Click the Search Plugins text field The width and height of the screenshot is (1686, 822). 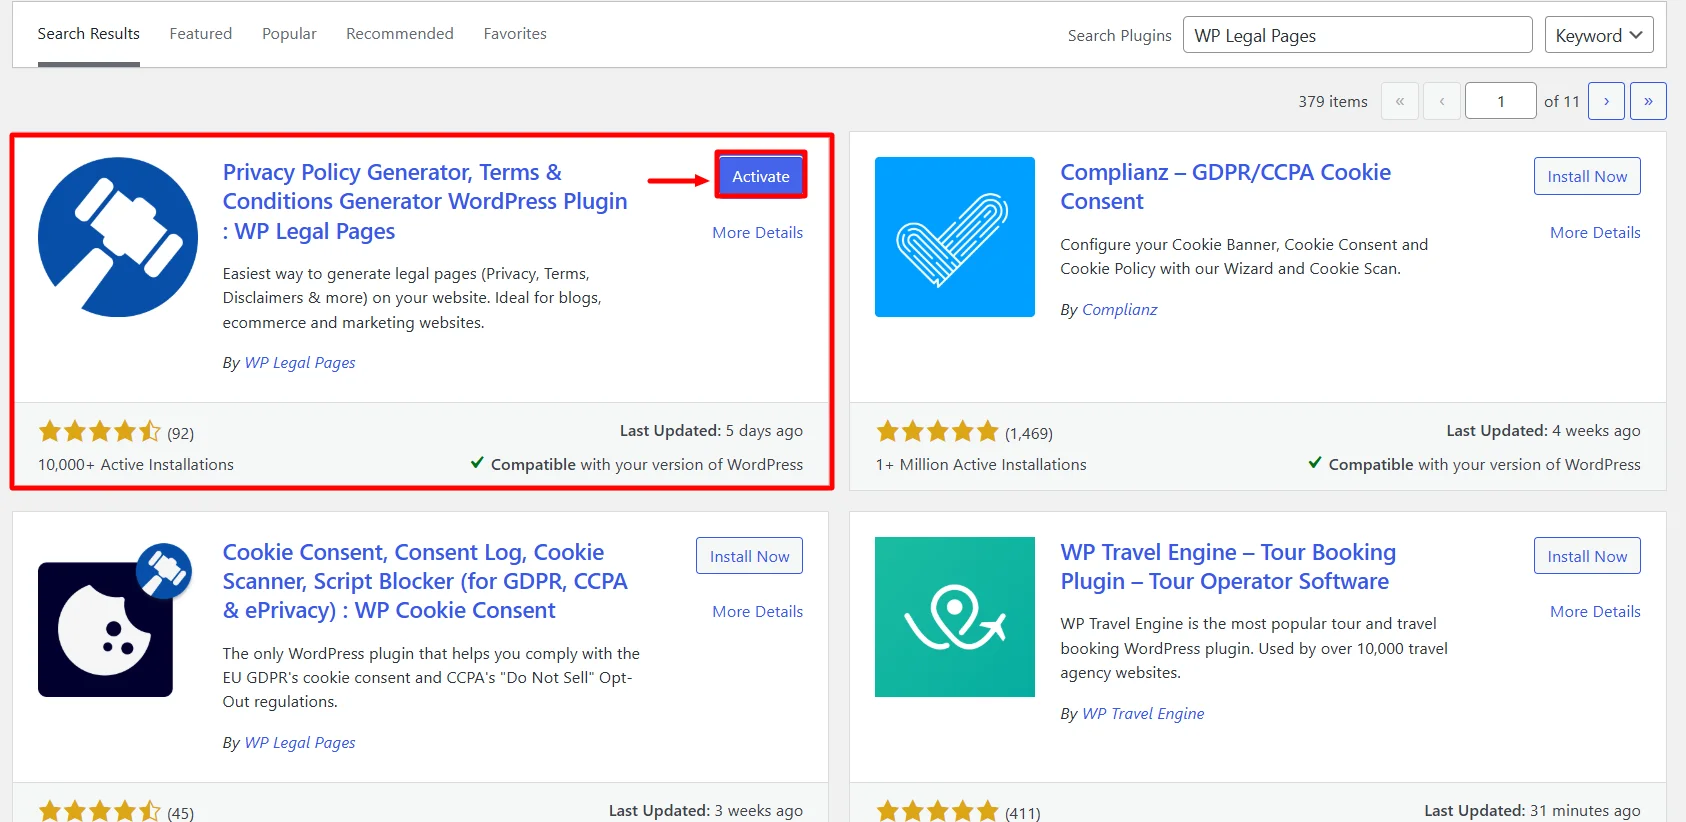point(1357,35)
